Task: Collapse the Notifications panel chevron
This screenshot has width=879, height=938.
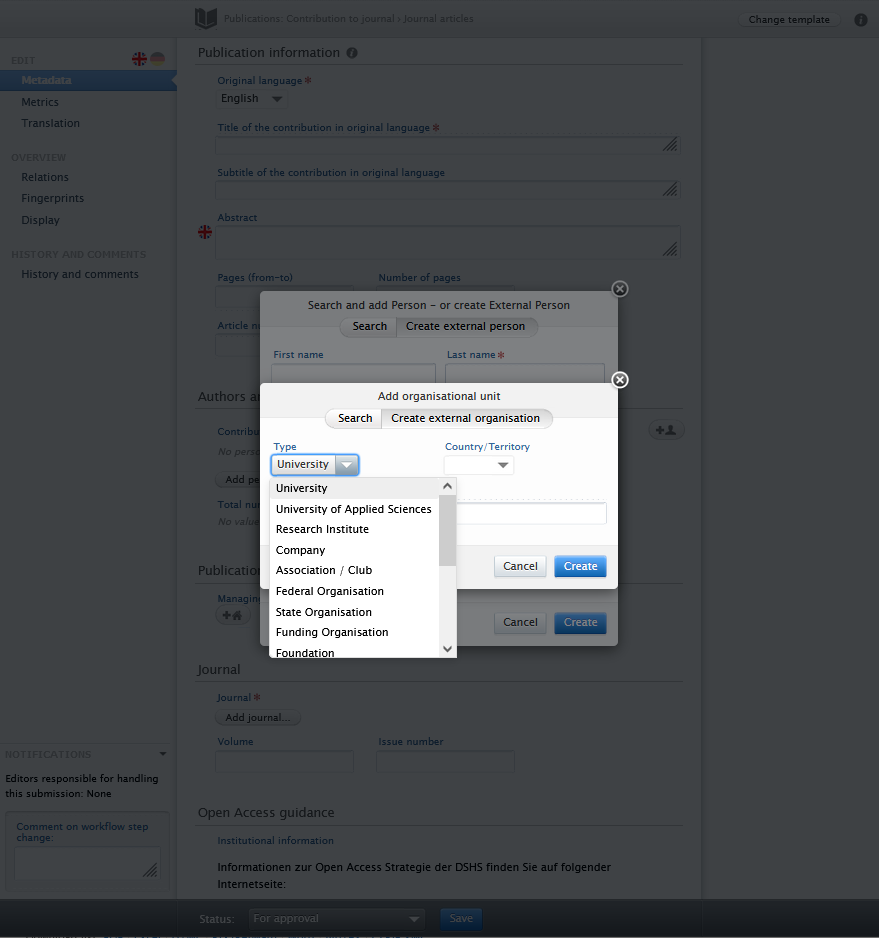Action: tap(163, 754)
